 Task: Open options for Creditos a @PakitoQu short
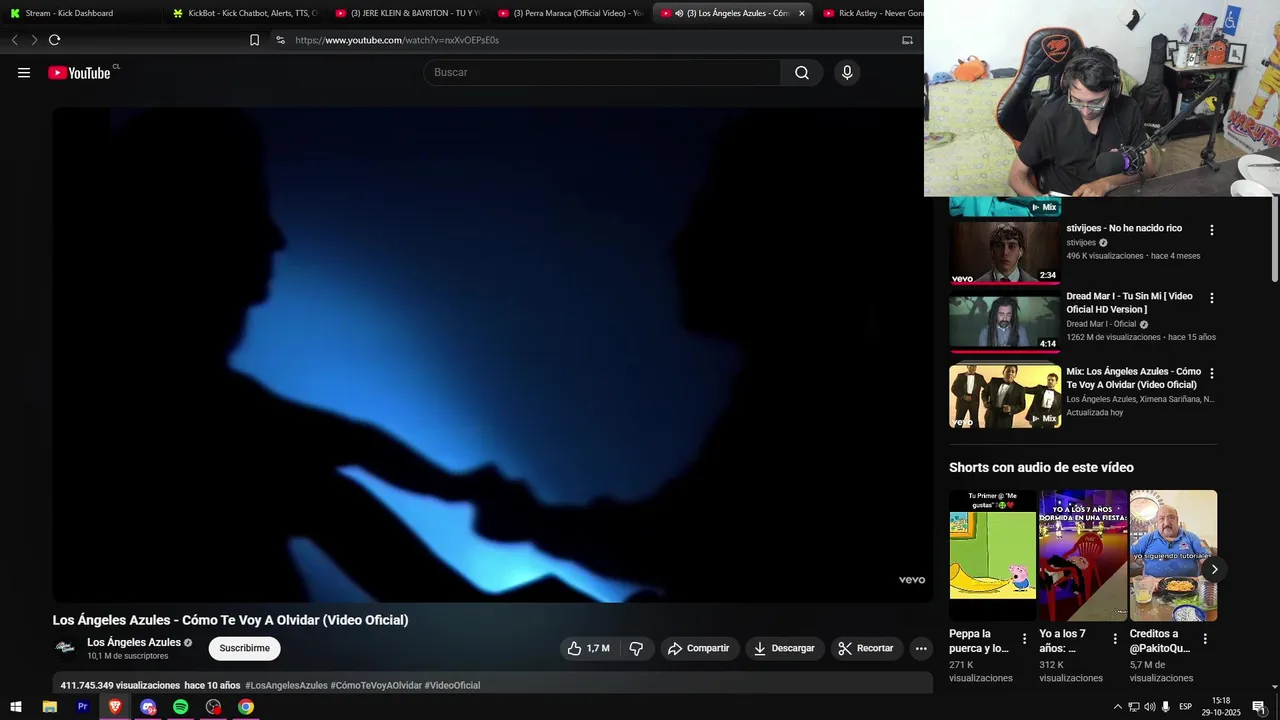click(1205, 639)
